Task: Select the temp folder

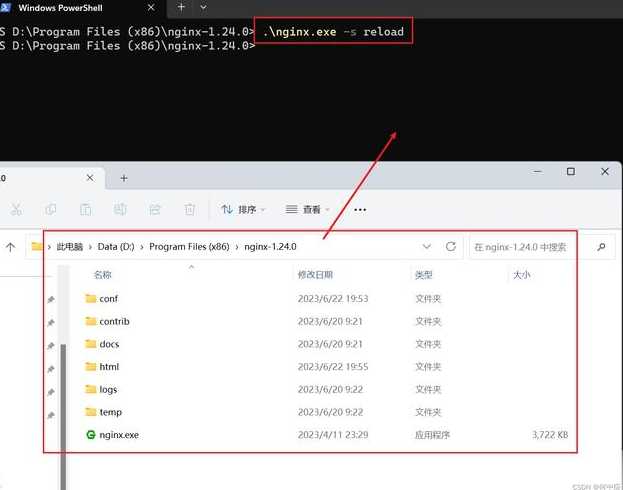Action: pyautogui.click(x=110, y=412)
